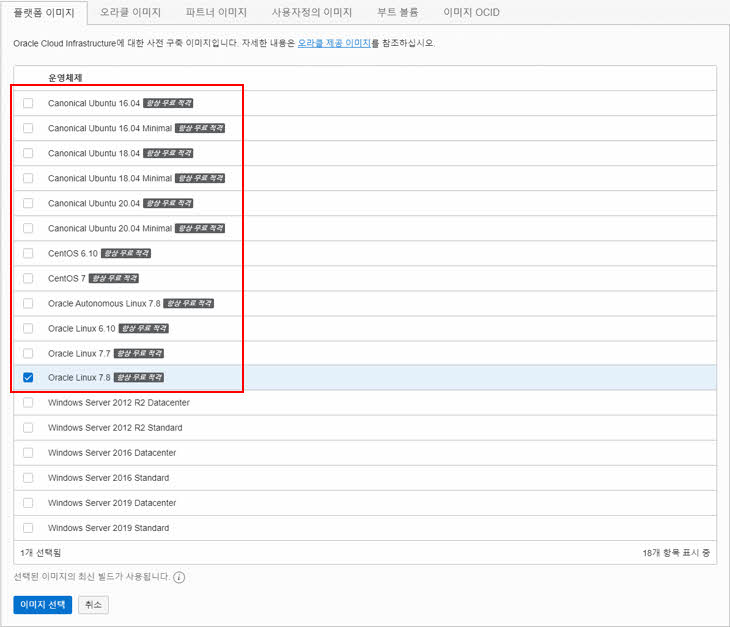
Task: Check the Oracle Linux 7.7 checkbox
Action: coord(28,354)
